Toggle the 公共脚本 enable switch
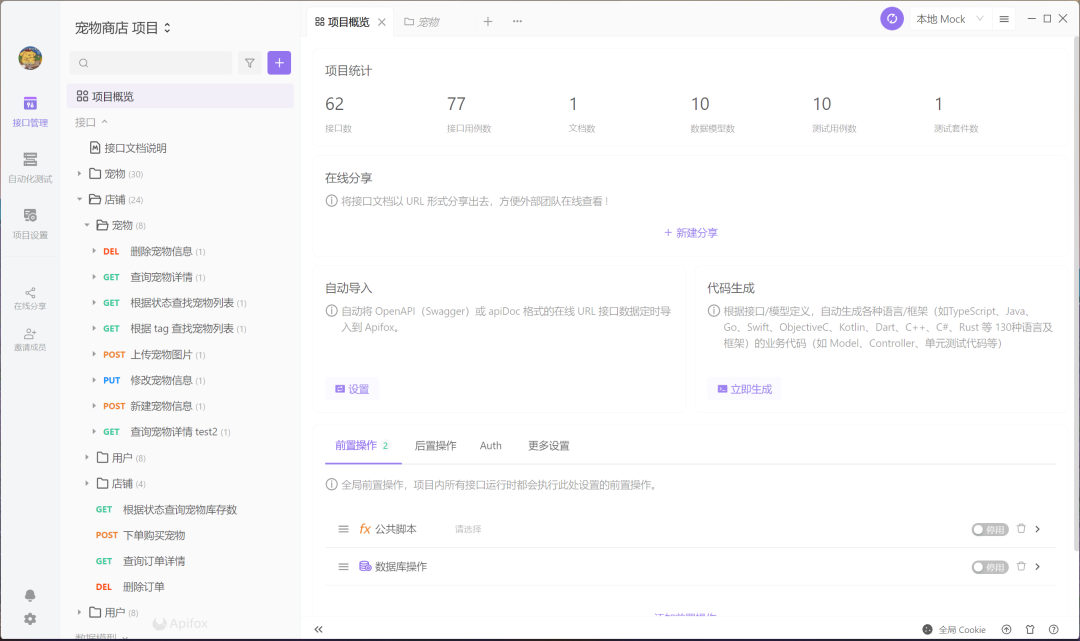 (x=990, y=529)
